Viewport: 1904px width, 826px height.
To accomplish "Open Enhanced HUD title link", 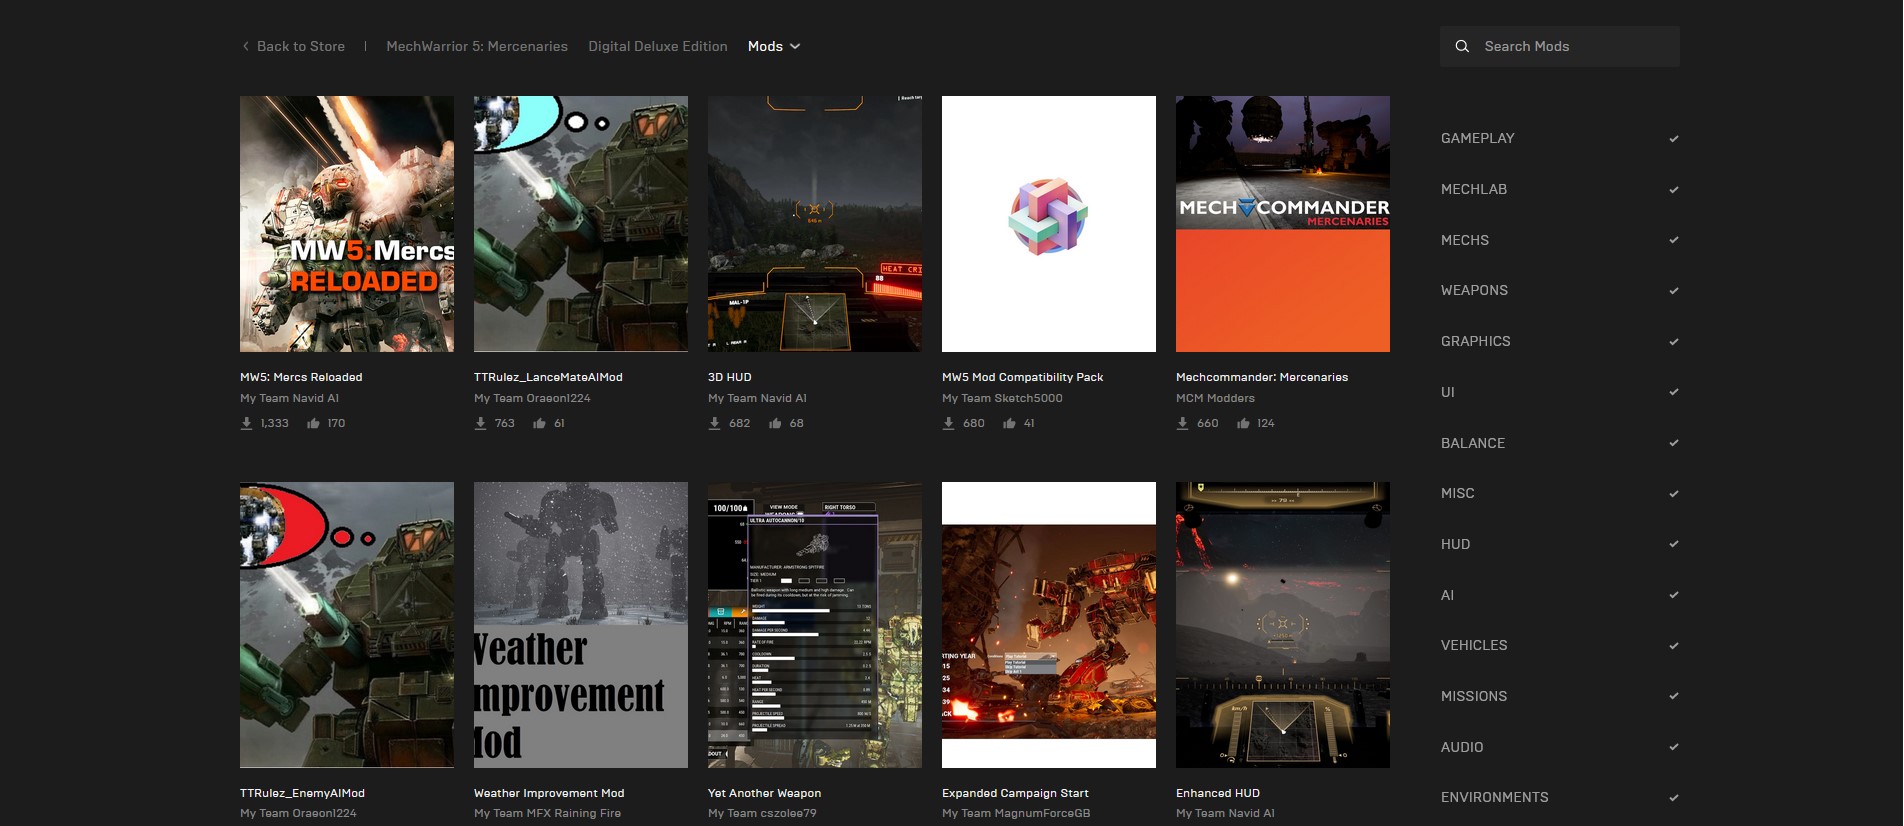I will 1218,793.
